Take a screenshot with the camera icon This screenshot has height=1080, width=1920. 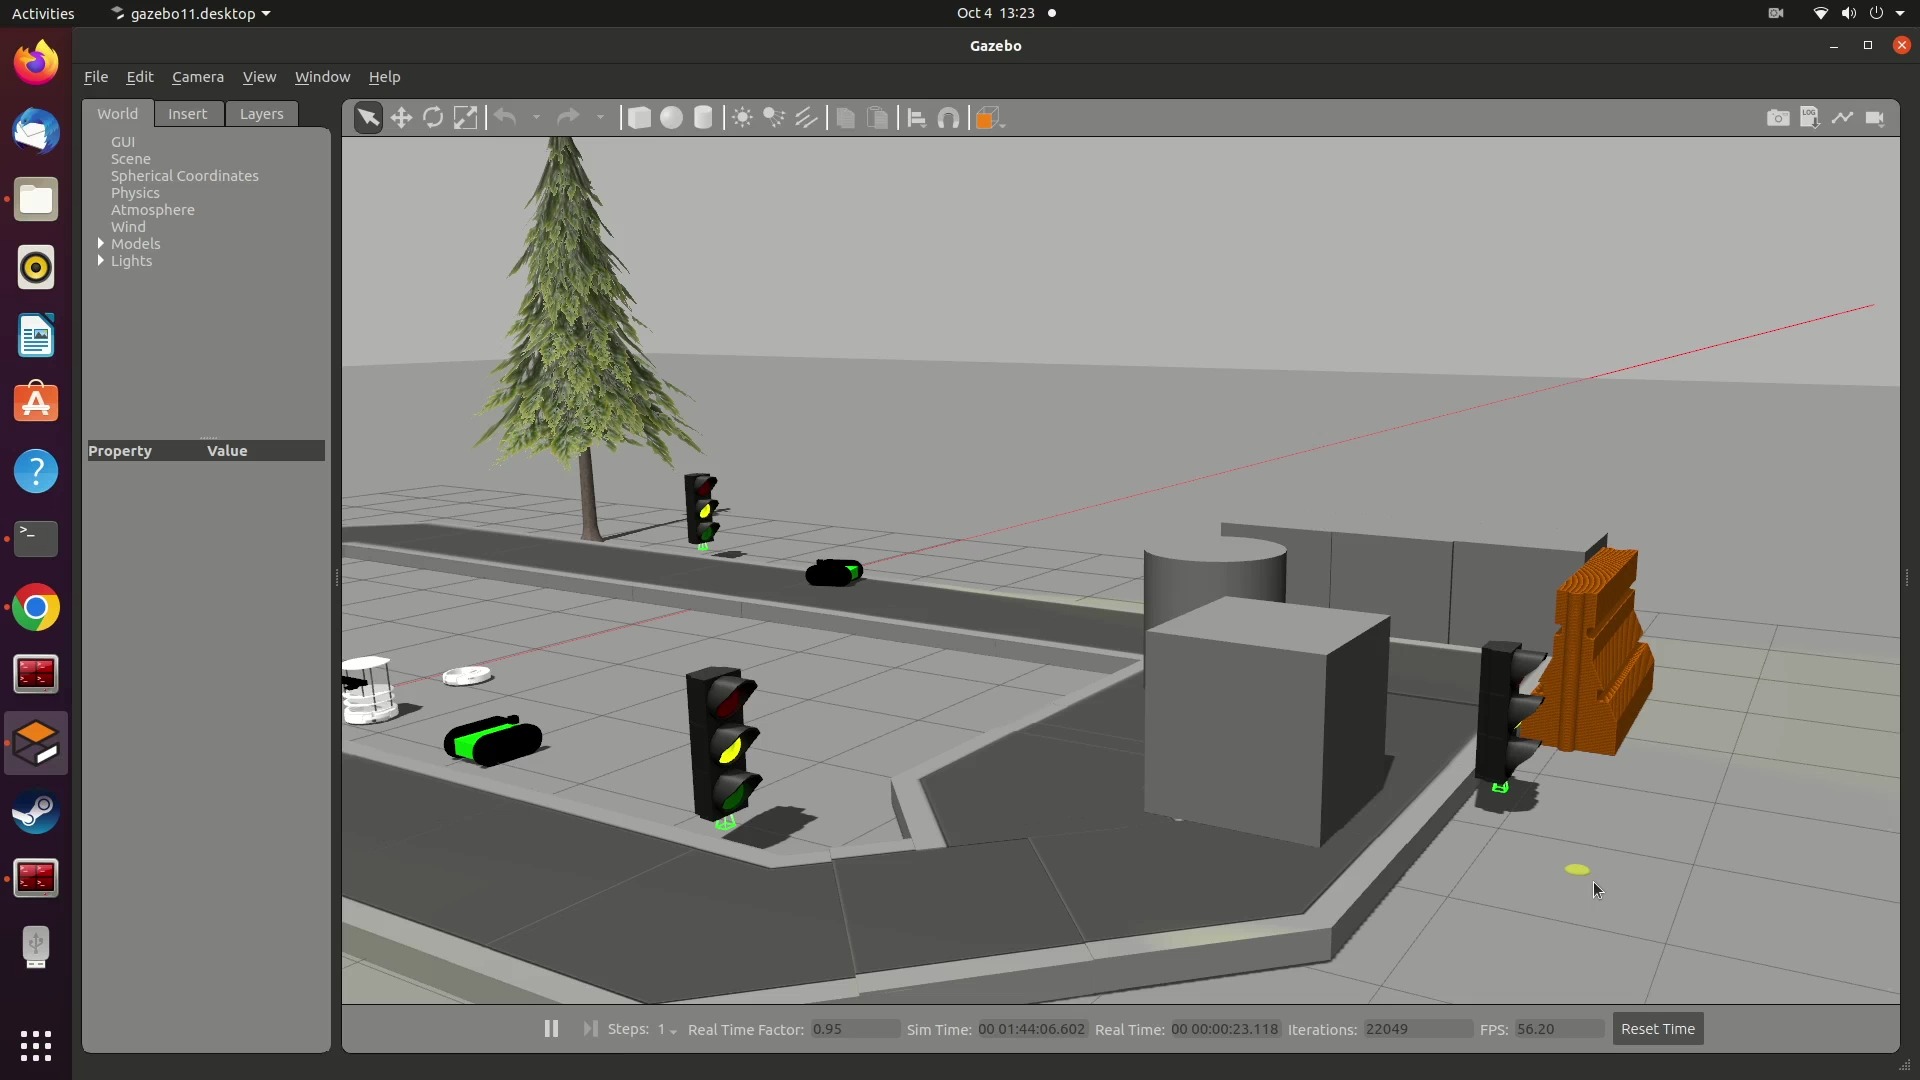coord(1780,117)
